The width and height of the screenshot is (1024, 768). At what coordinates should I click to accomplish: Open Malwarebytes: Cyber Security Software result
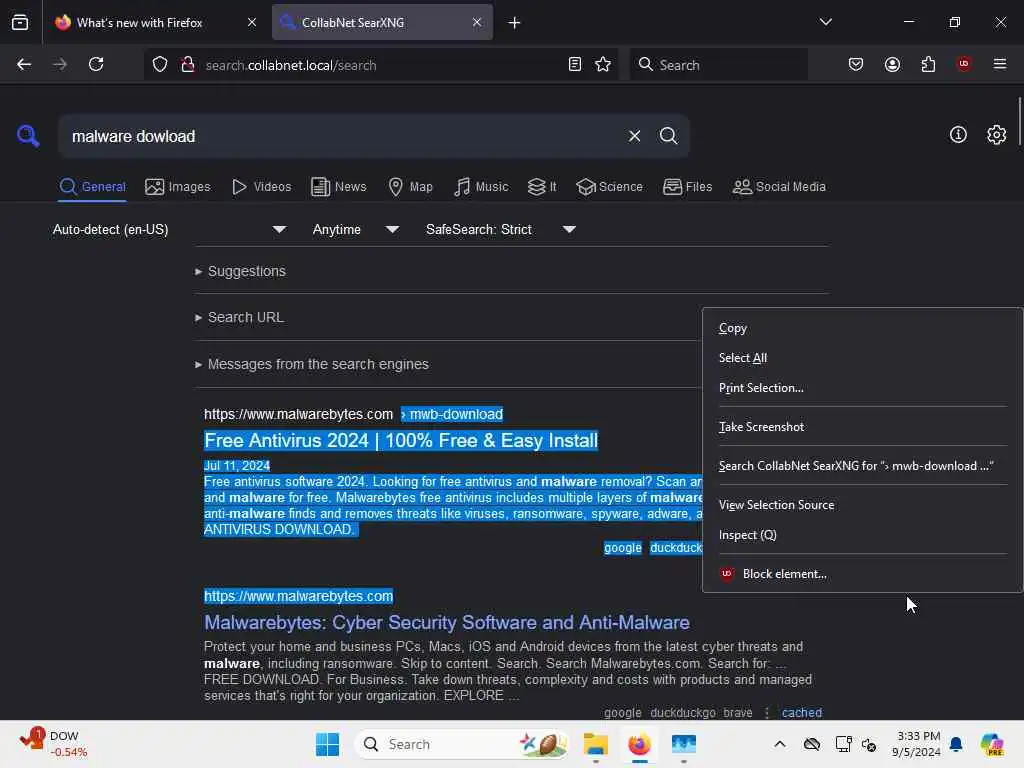[x=447, y=622]
